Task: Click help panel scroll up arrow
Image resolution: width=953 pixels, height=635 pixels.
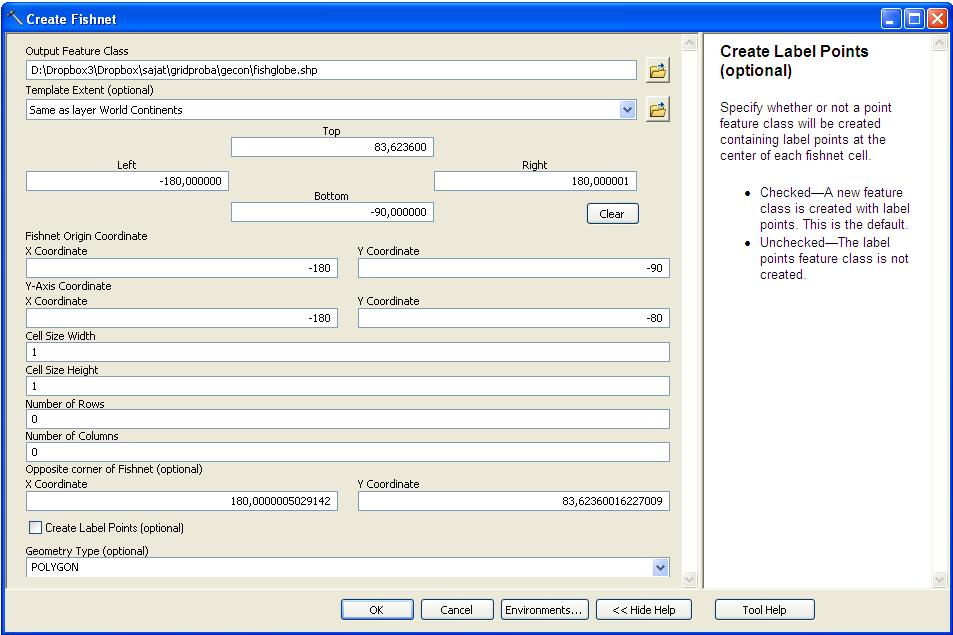Action: [x=939, y=43]
